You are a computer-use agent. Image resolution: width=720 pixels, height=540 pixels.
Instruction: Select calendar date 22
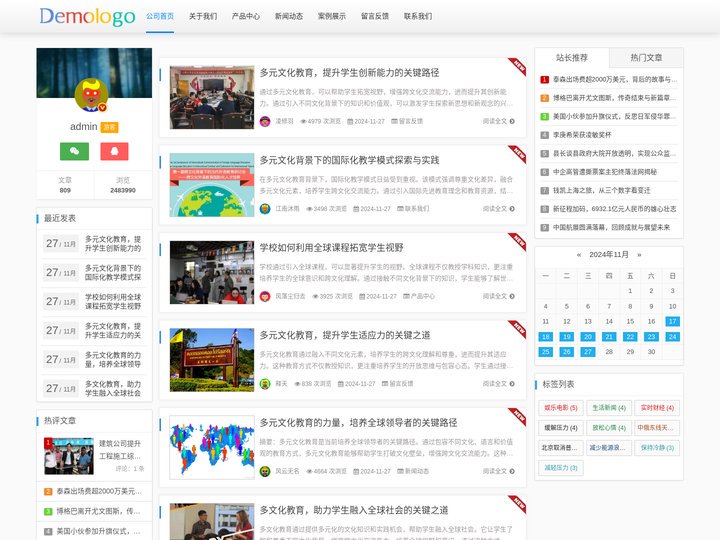(630, 337)
